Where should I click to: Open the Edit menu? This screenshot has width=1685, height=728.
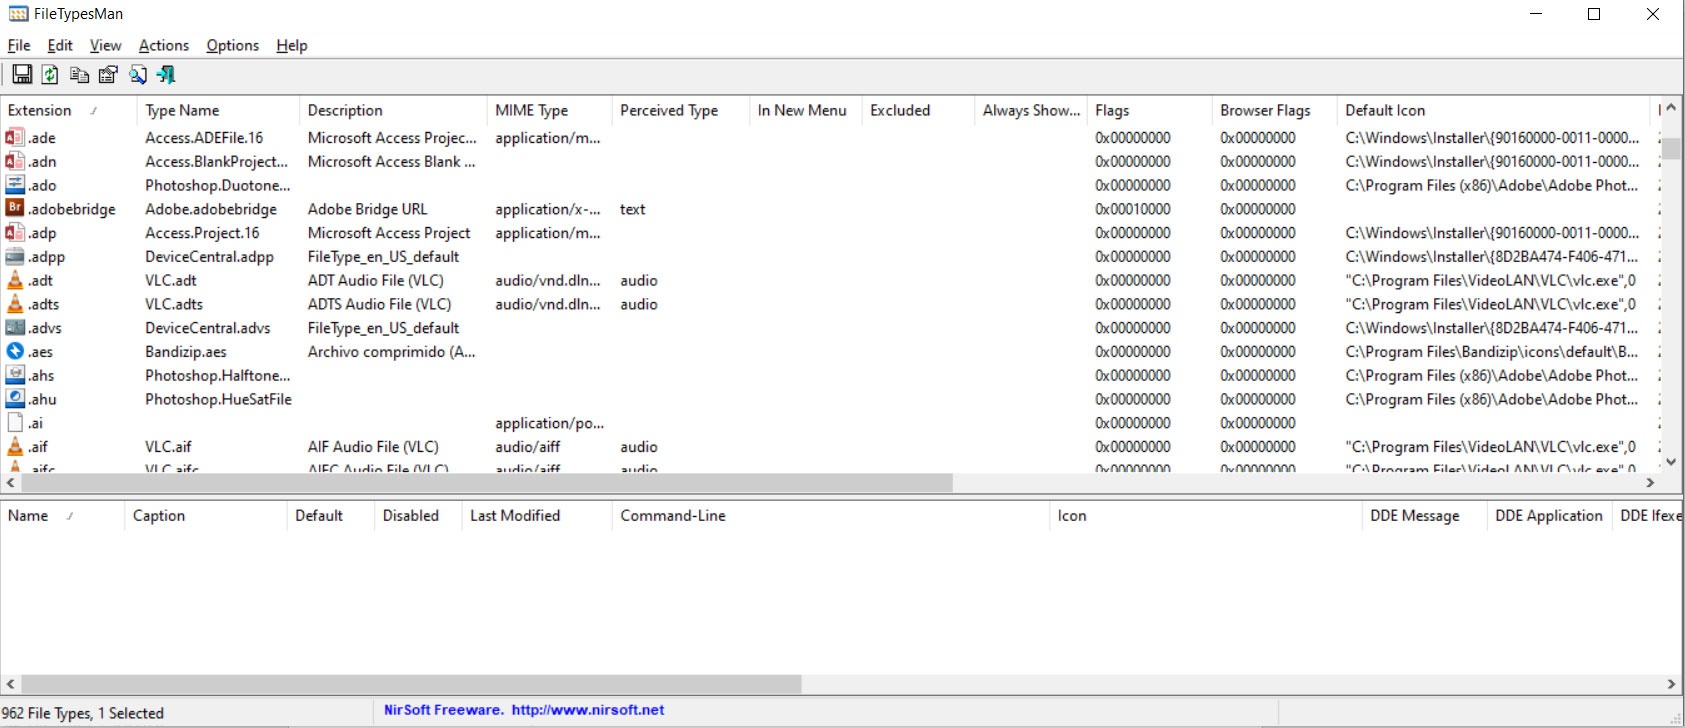(x=60, y=45)
